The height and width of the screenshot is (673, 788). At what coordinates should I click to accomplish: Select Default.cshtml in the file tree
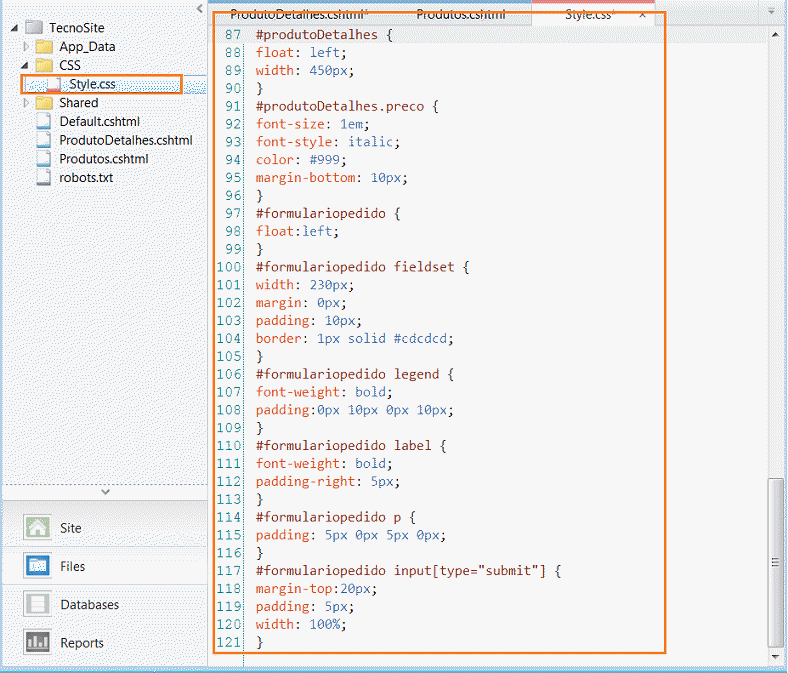[100, 122]
